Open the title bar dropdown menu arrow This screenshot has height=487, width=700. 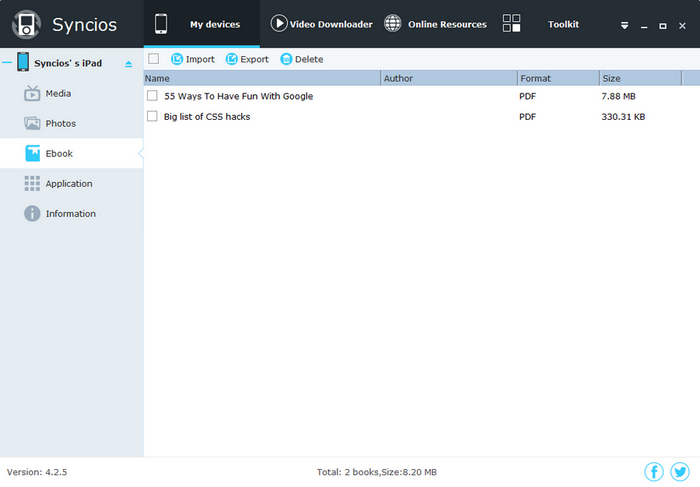tap(625, 25)
